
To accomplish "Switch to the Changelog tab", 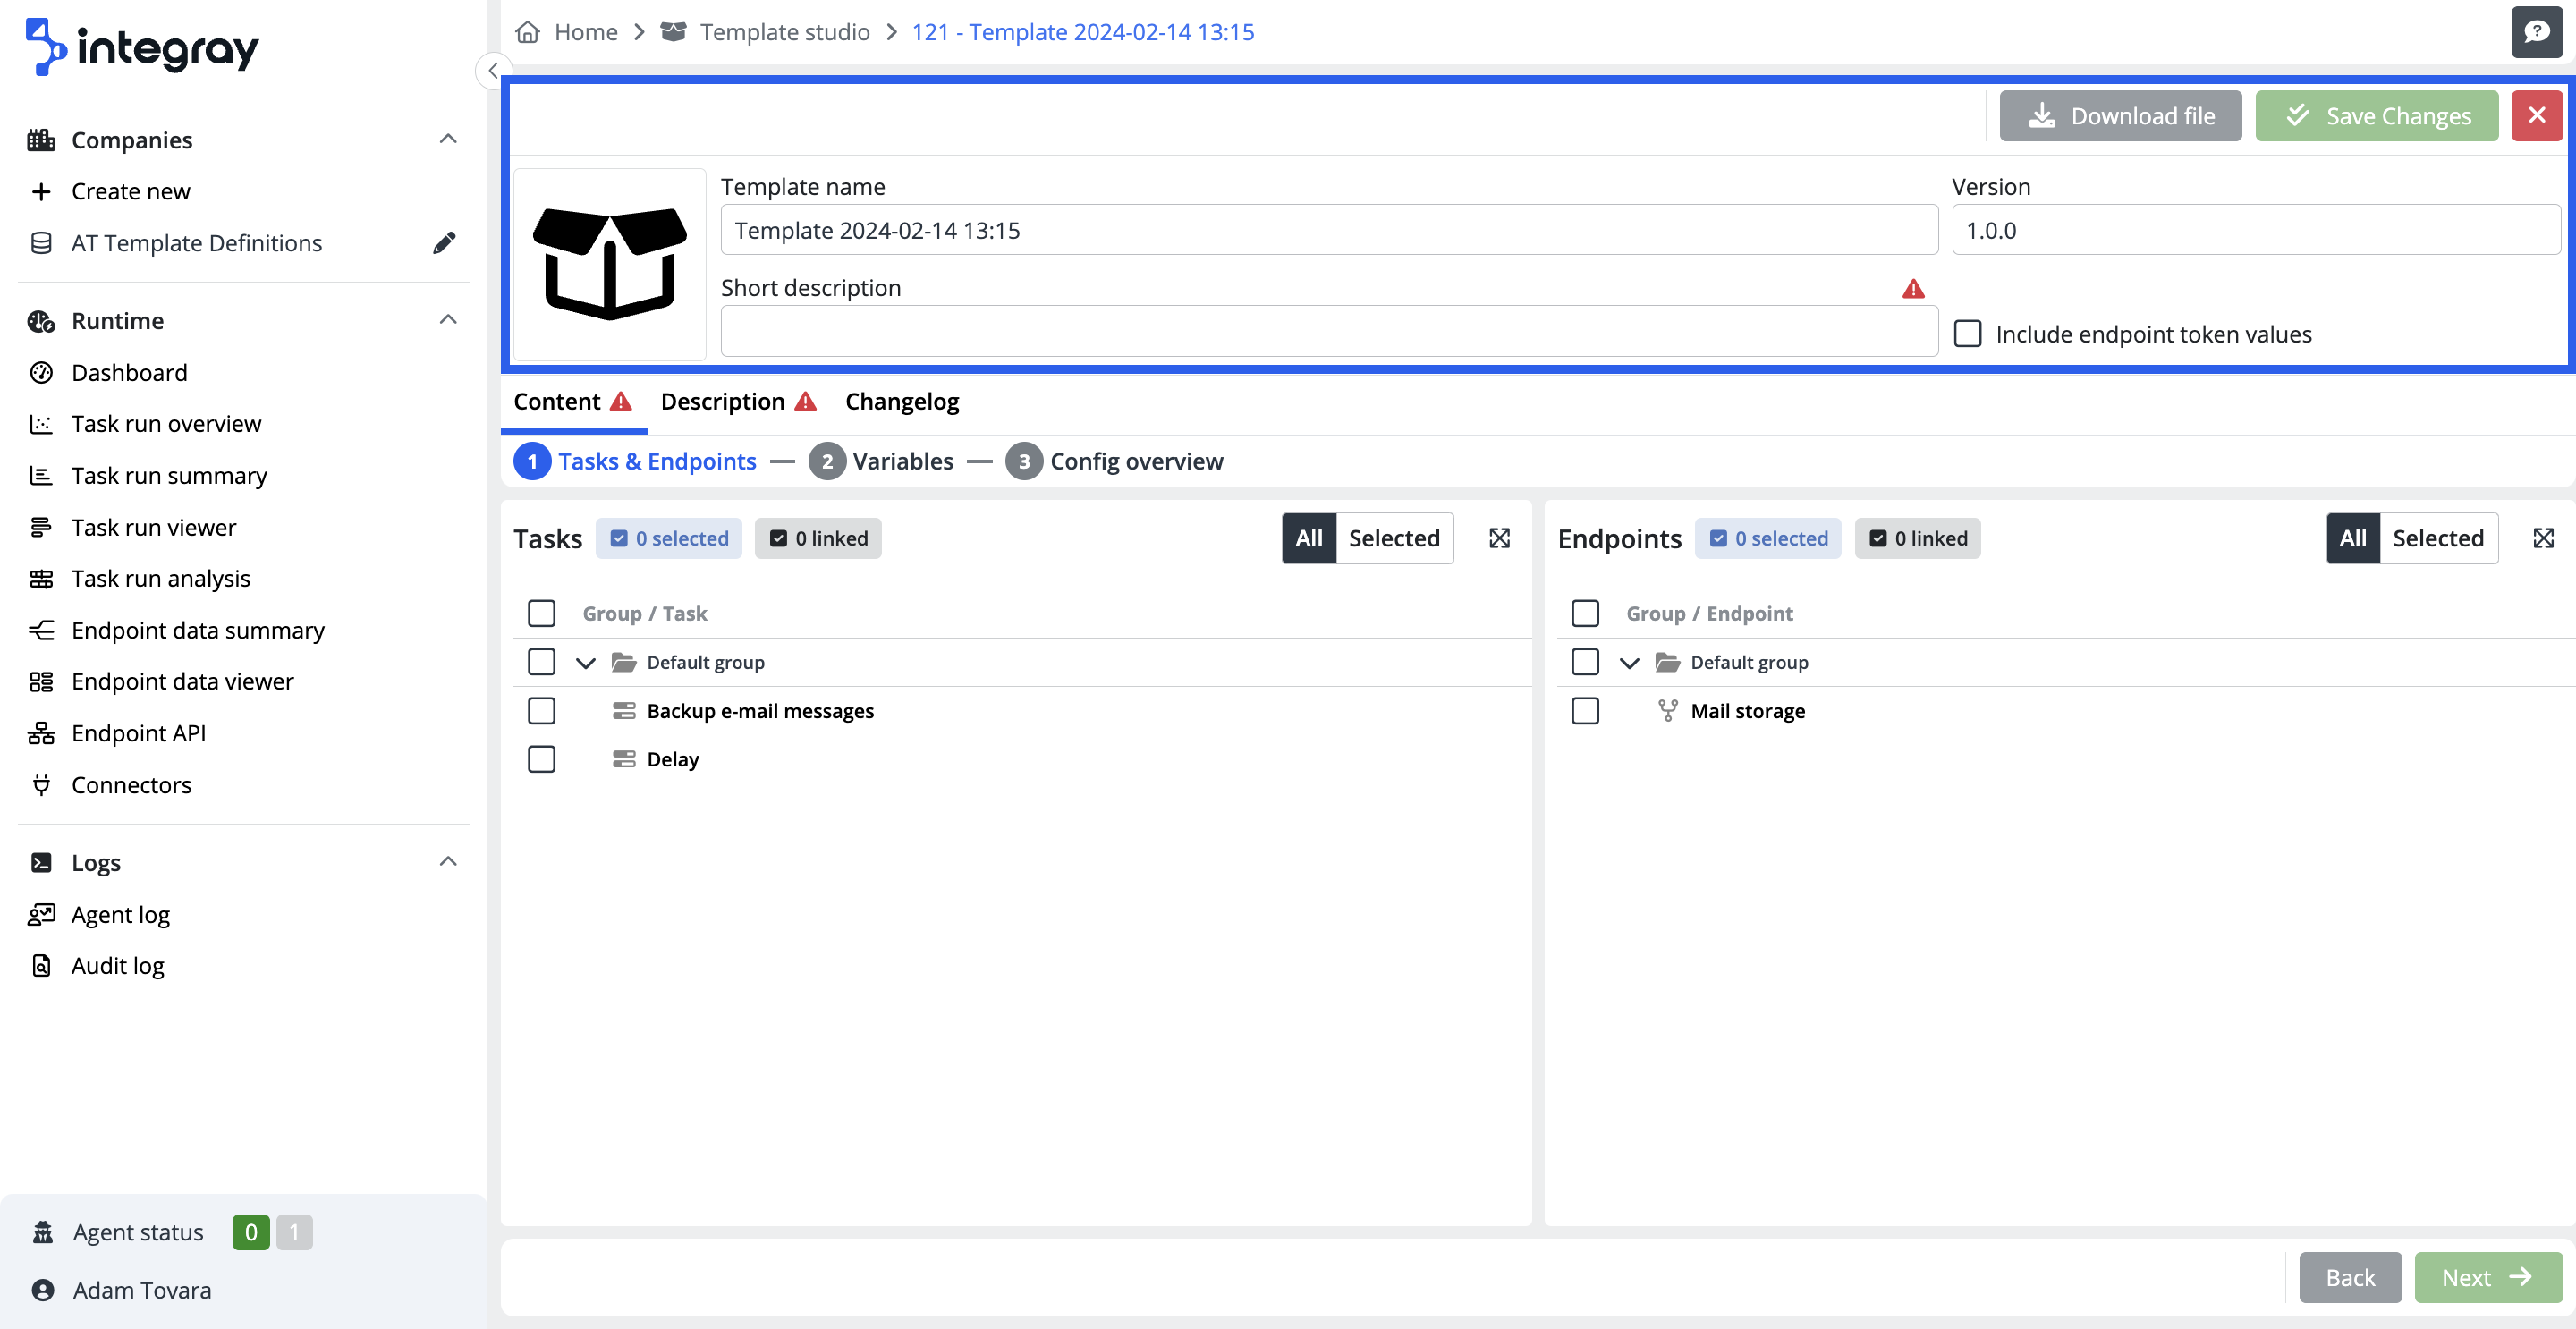I will coord(901,401).
